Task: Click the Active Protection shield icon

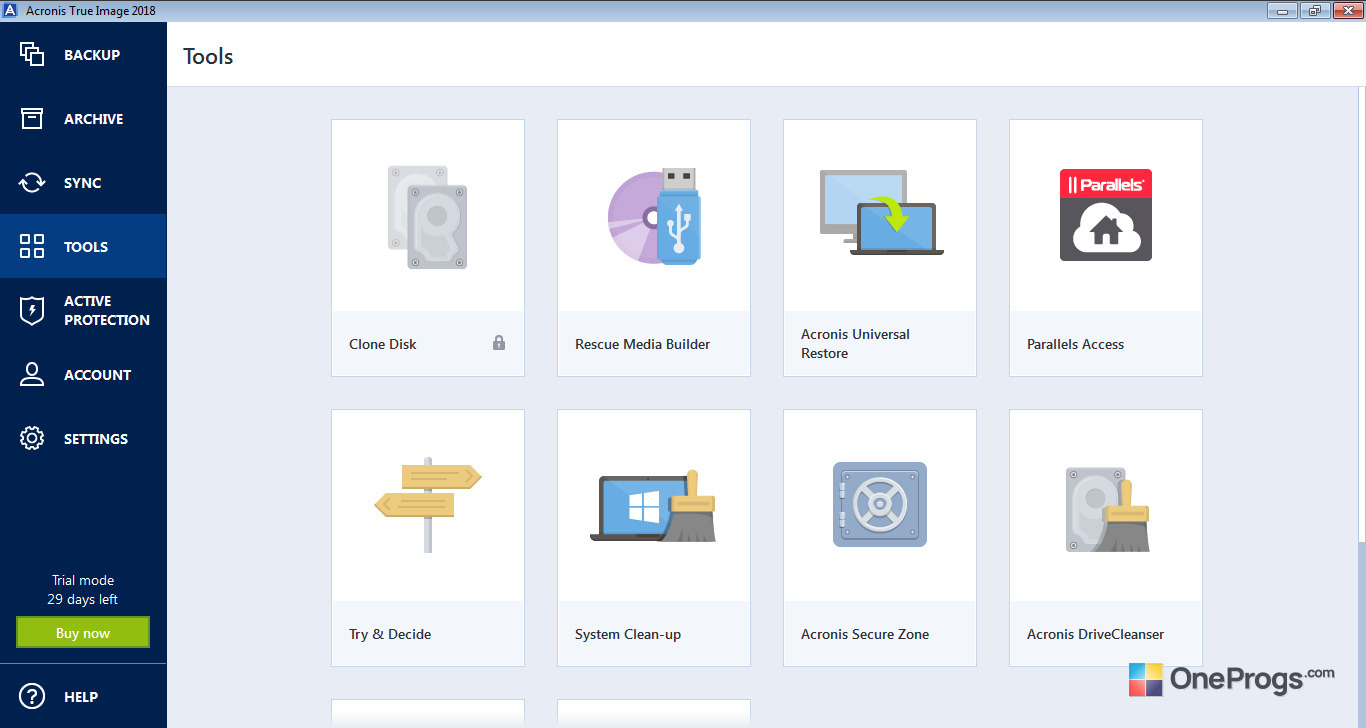Action: coord(32,310)
